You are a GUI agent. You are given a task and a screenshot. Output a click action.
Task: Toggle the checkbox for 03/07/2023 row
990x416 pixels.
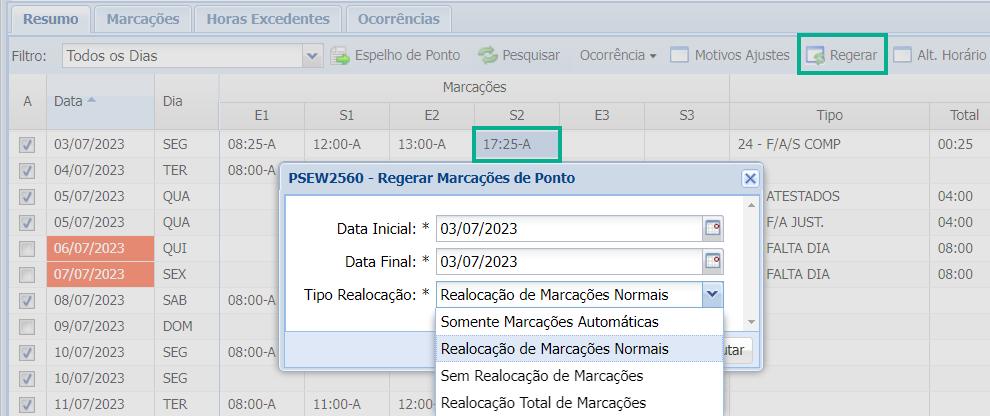pos(27,145)
